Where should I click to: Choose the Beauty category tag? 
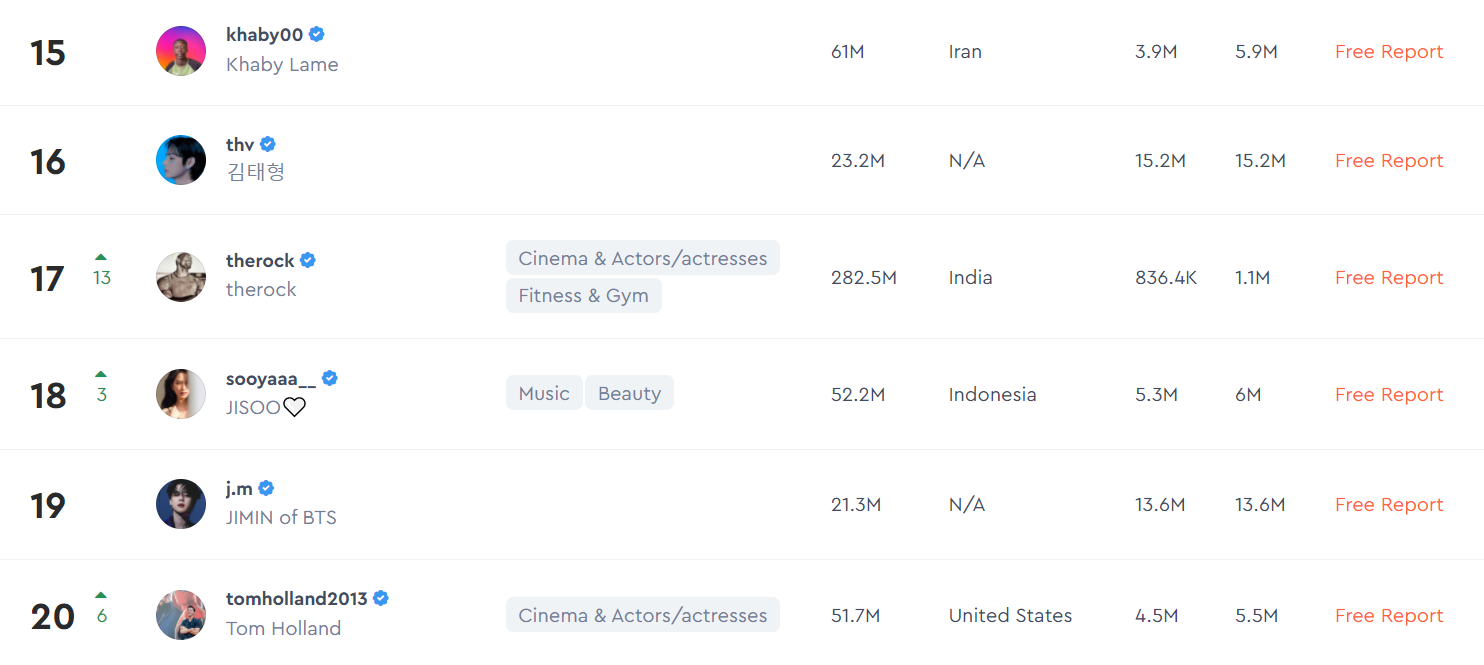[629, 393]
